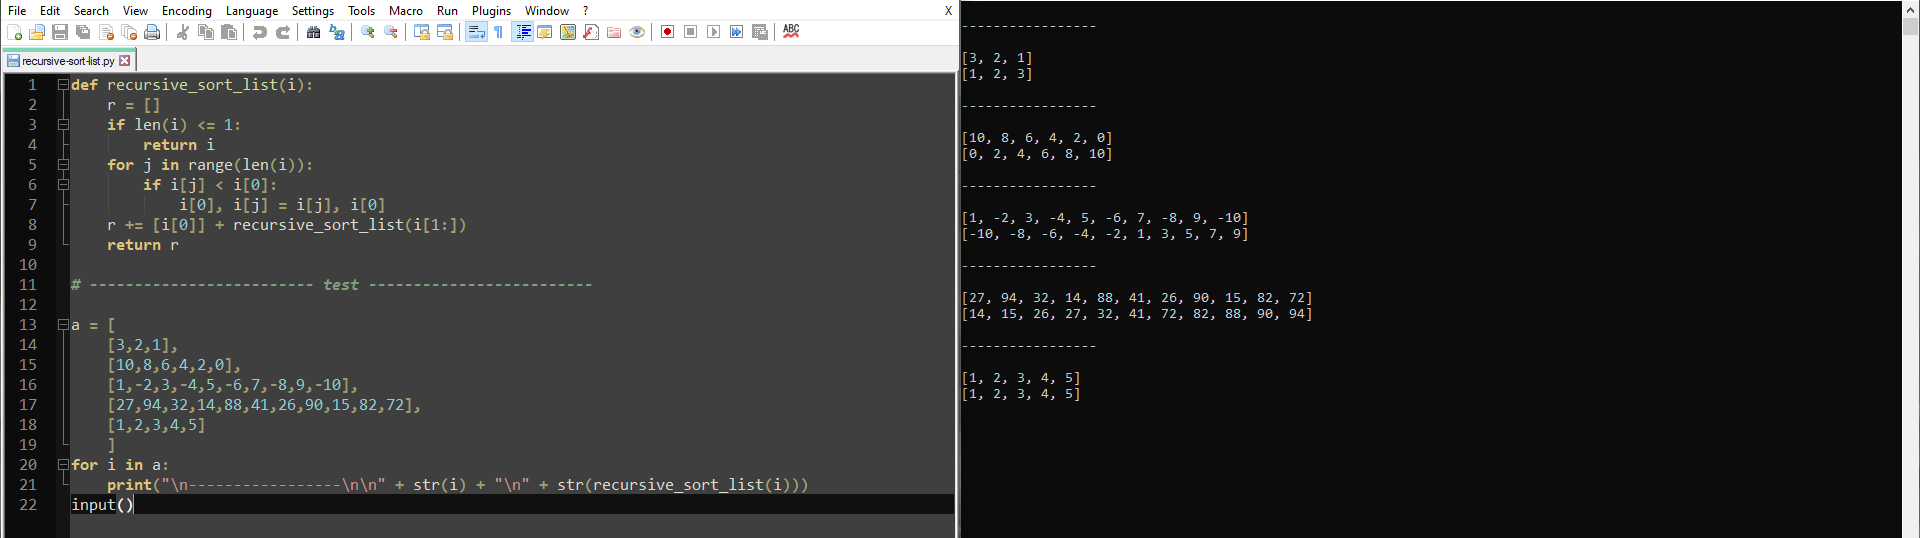Screen dimensions: 1920x538
Task: Toggle show all characters pilcrow icon
Action: click(498, 32)
